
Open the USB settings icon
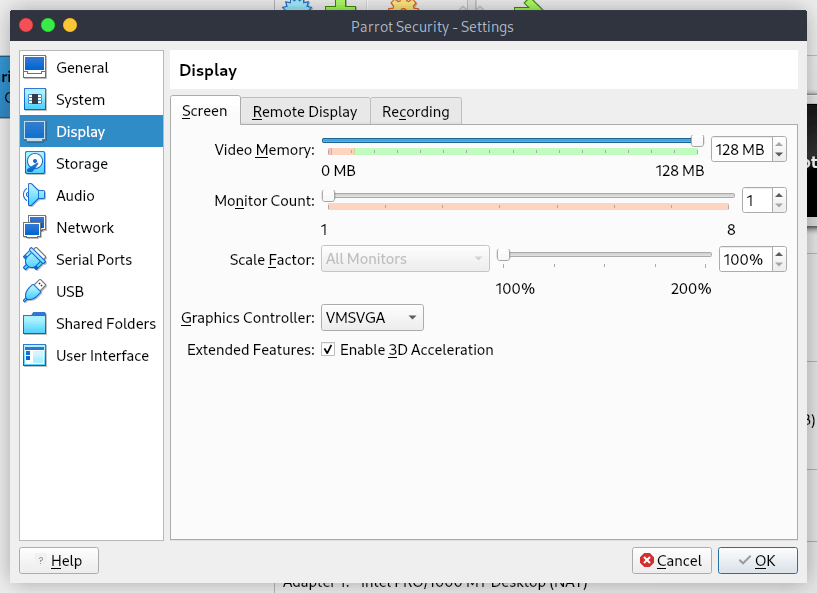pyautogui.click(x=35, y=292)
